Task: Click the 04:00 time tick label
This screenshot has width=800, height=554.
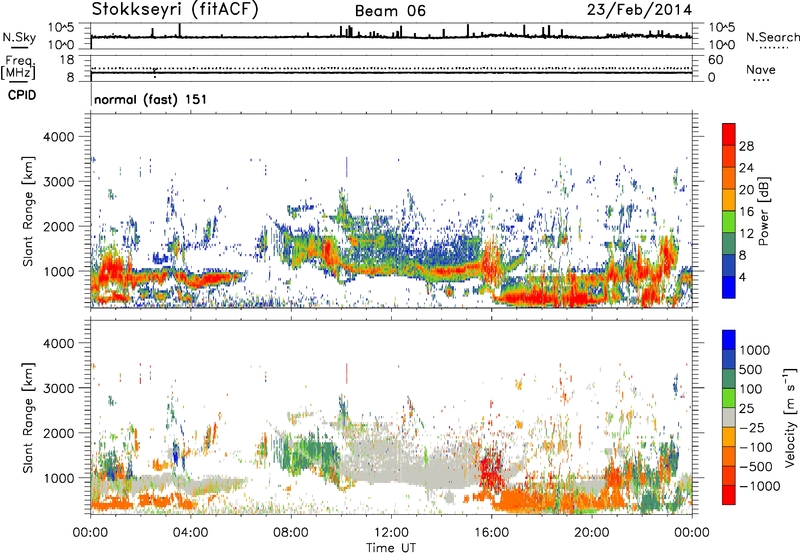Action: [190, 533]
